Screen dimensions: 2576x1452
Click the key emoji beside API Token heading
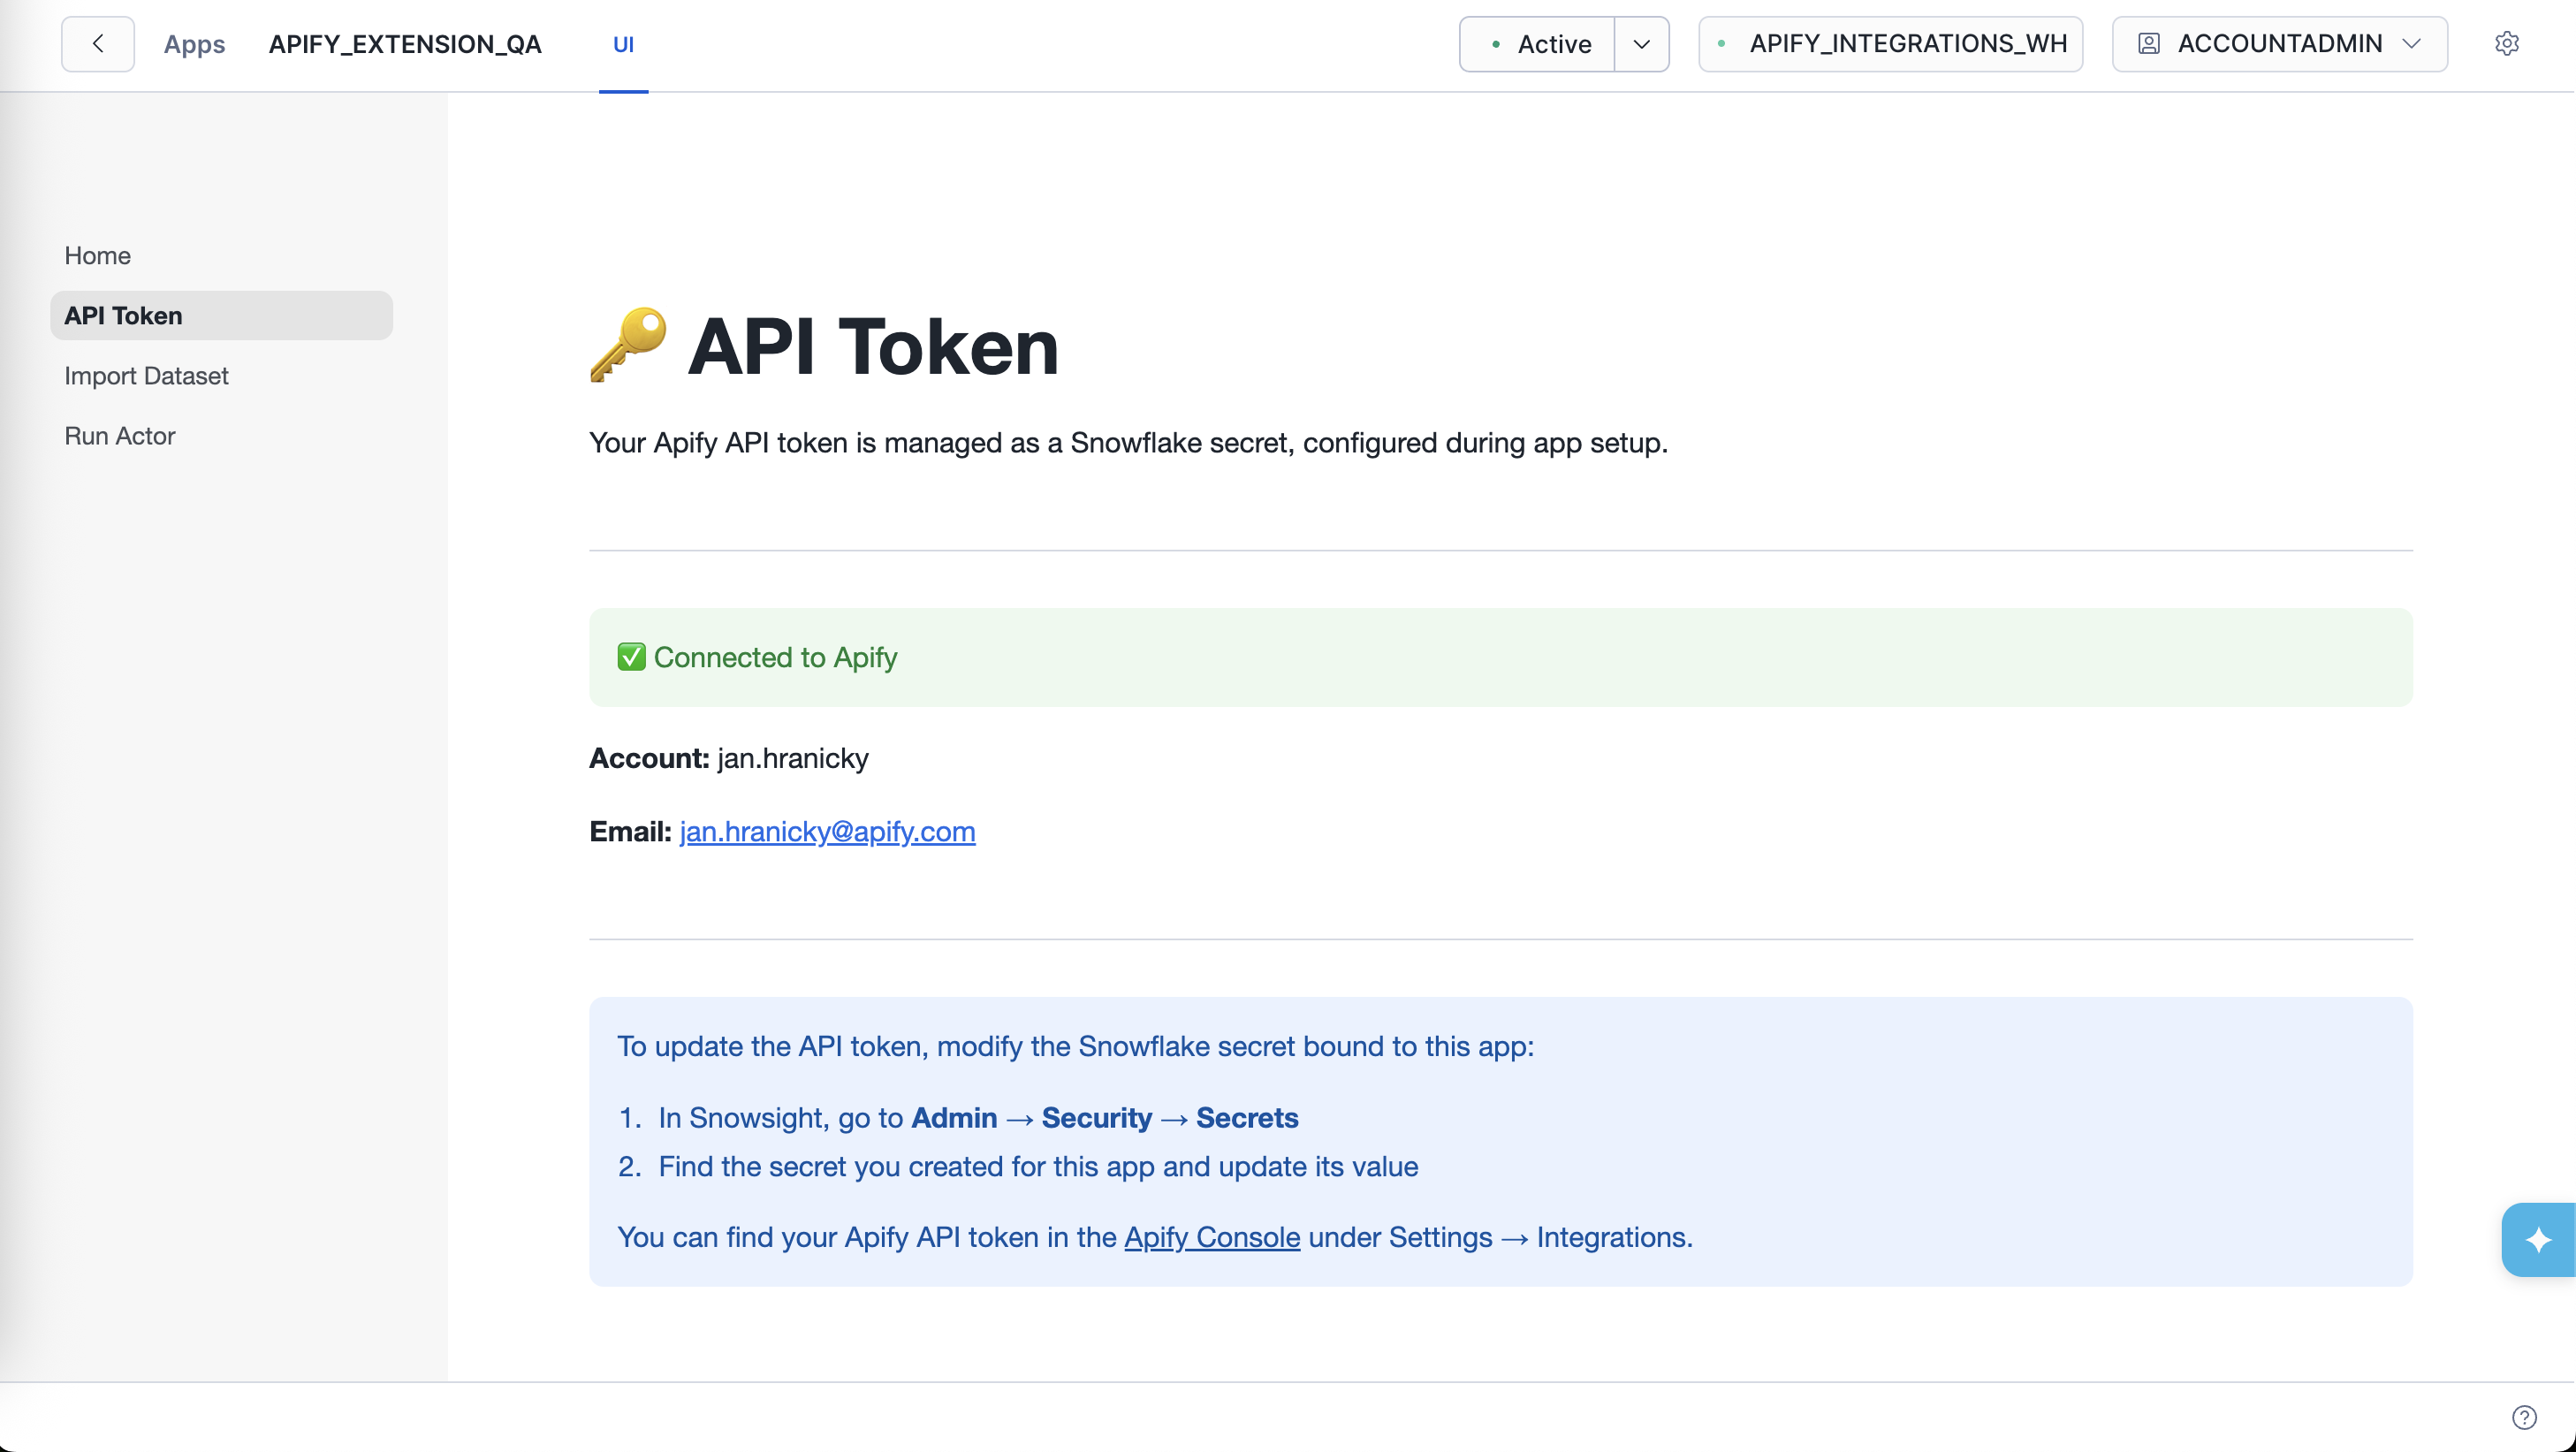(628, 345)
